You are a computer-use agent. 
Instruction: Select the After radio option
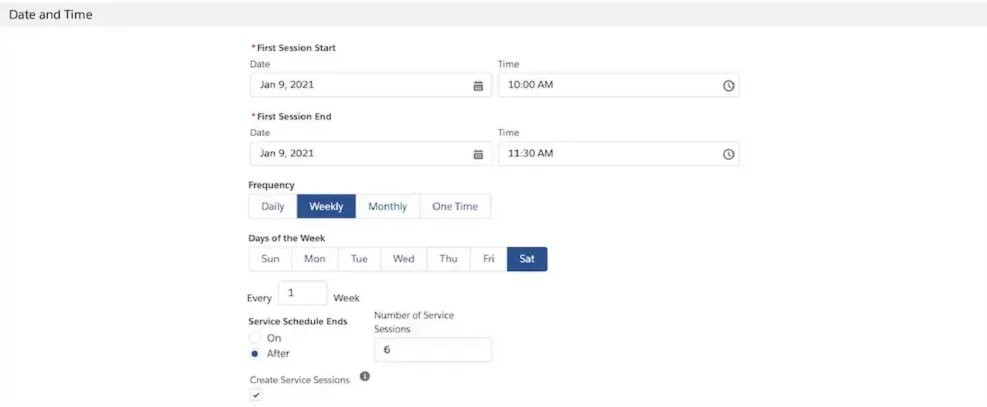(x=254, y=354)
